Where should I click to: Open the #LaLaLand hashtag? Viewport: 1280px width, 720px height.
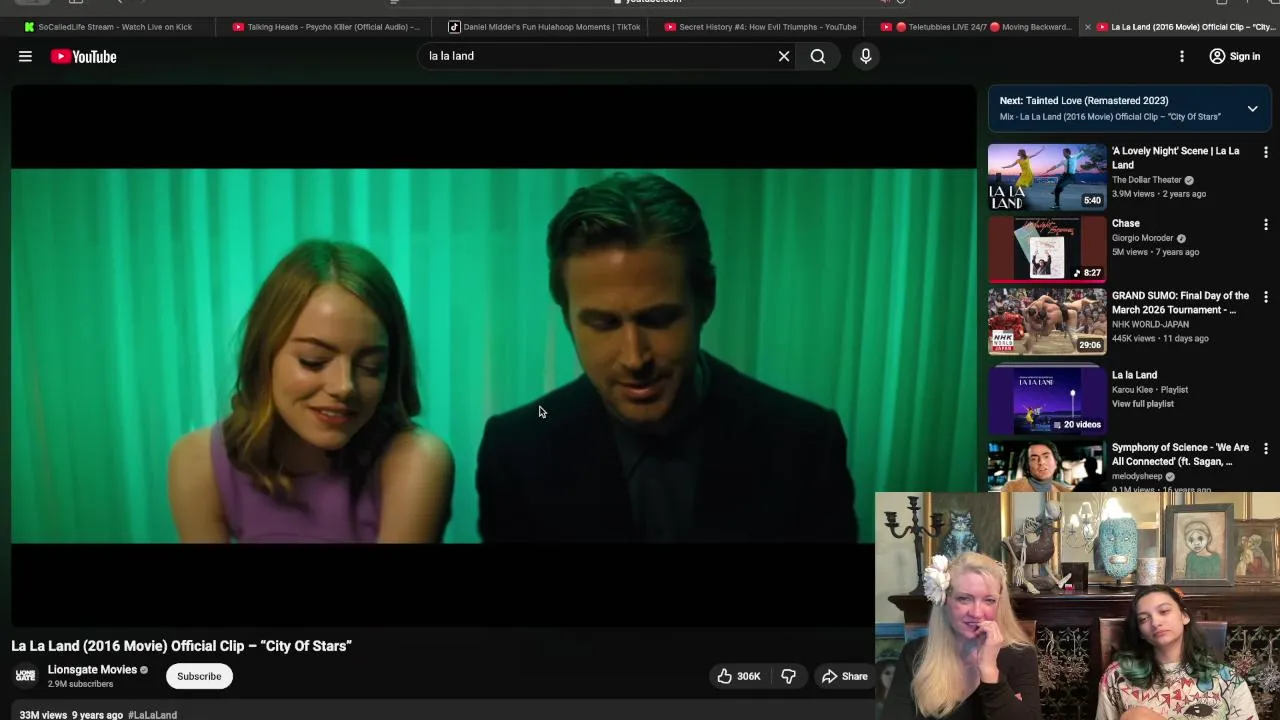153,715
